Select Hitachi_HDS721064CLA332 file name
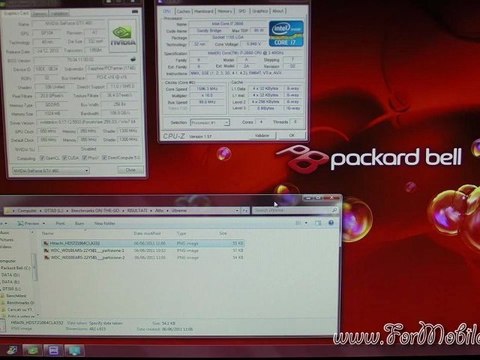 75,243
